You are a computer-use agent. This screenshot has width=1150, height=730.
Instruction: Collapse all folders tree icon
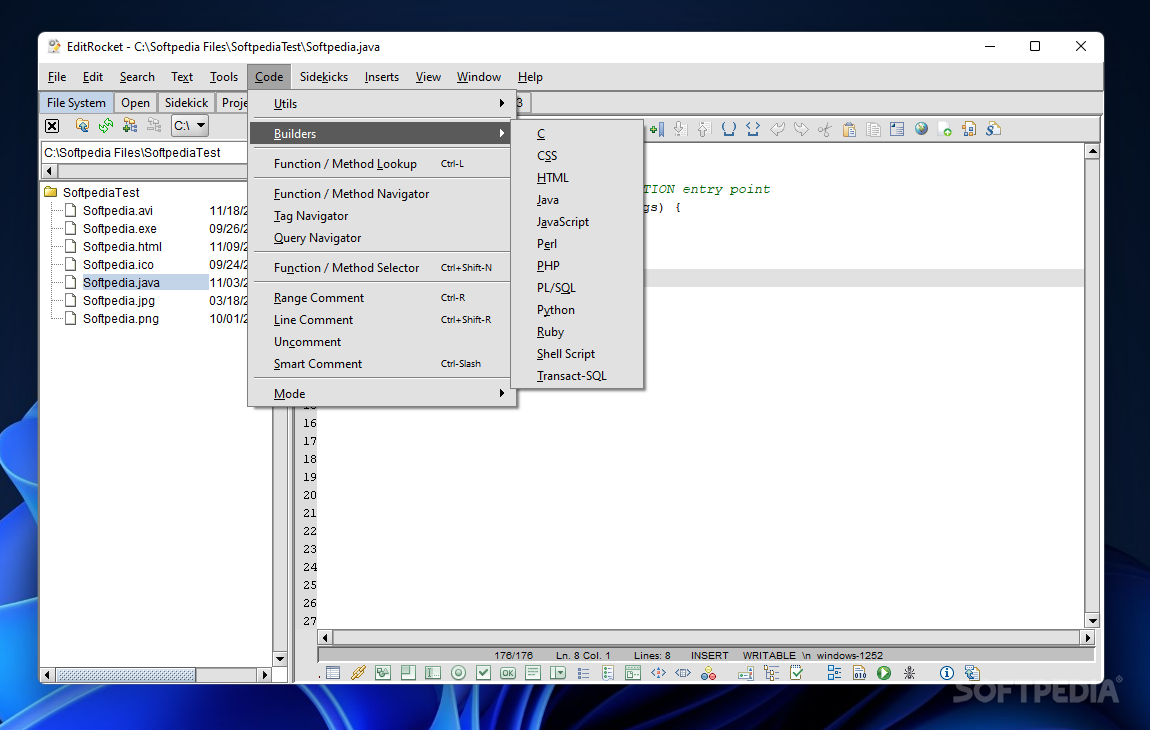click(x=154, y=125)
